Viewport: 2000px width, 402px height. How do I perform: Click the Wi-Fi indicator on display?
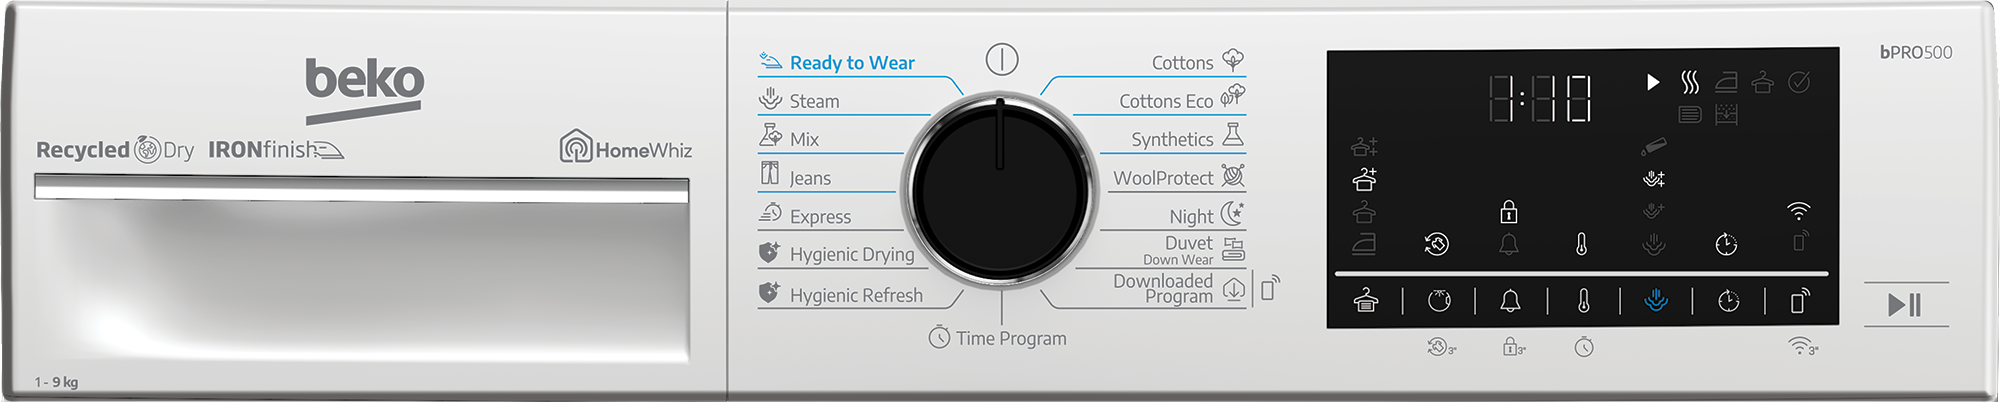pyautogui.click(x=1799, y=210)
